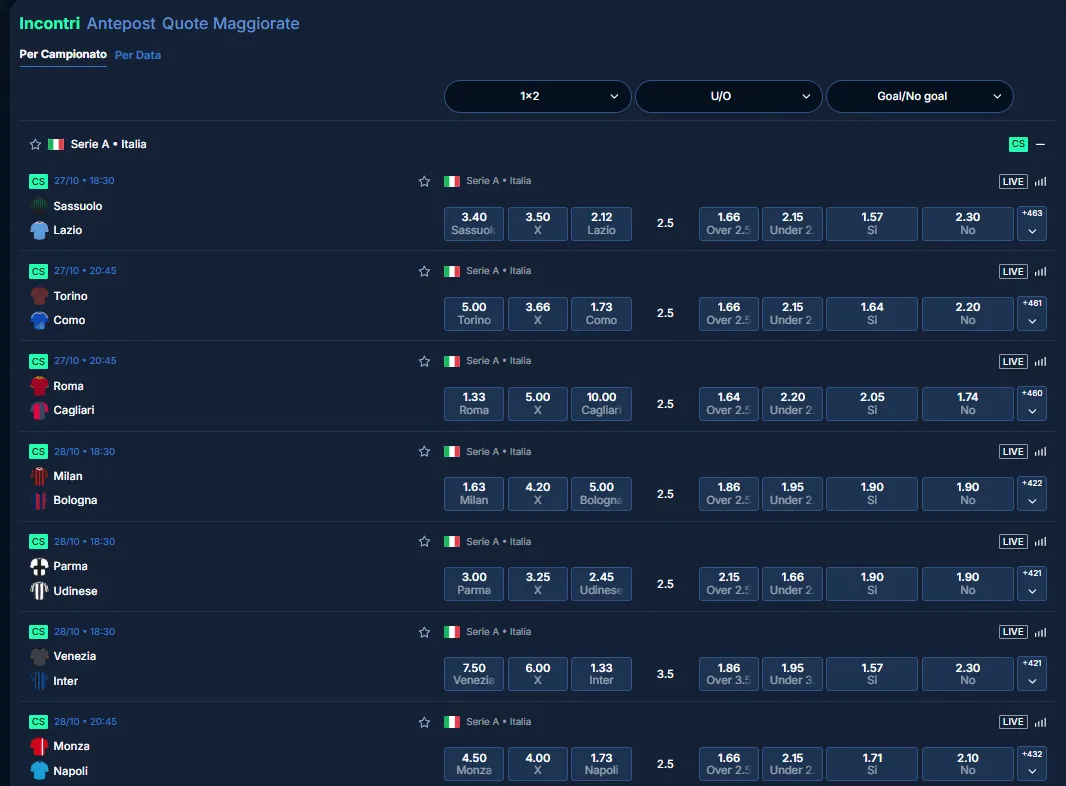Click Serie A Italia label in Torino-Como row
The height and width of the screenshot is (786, 1066).
(498, 271)
